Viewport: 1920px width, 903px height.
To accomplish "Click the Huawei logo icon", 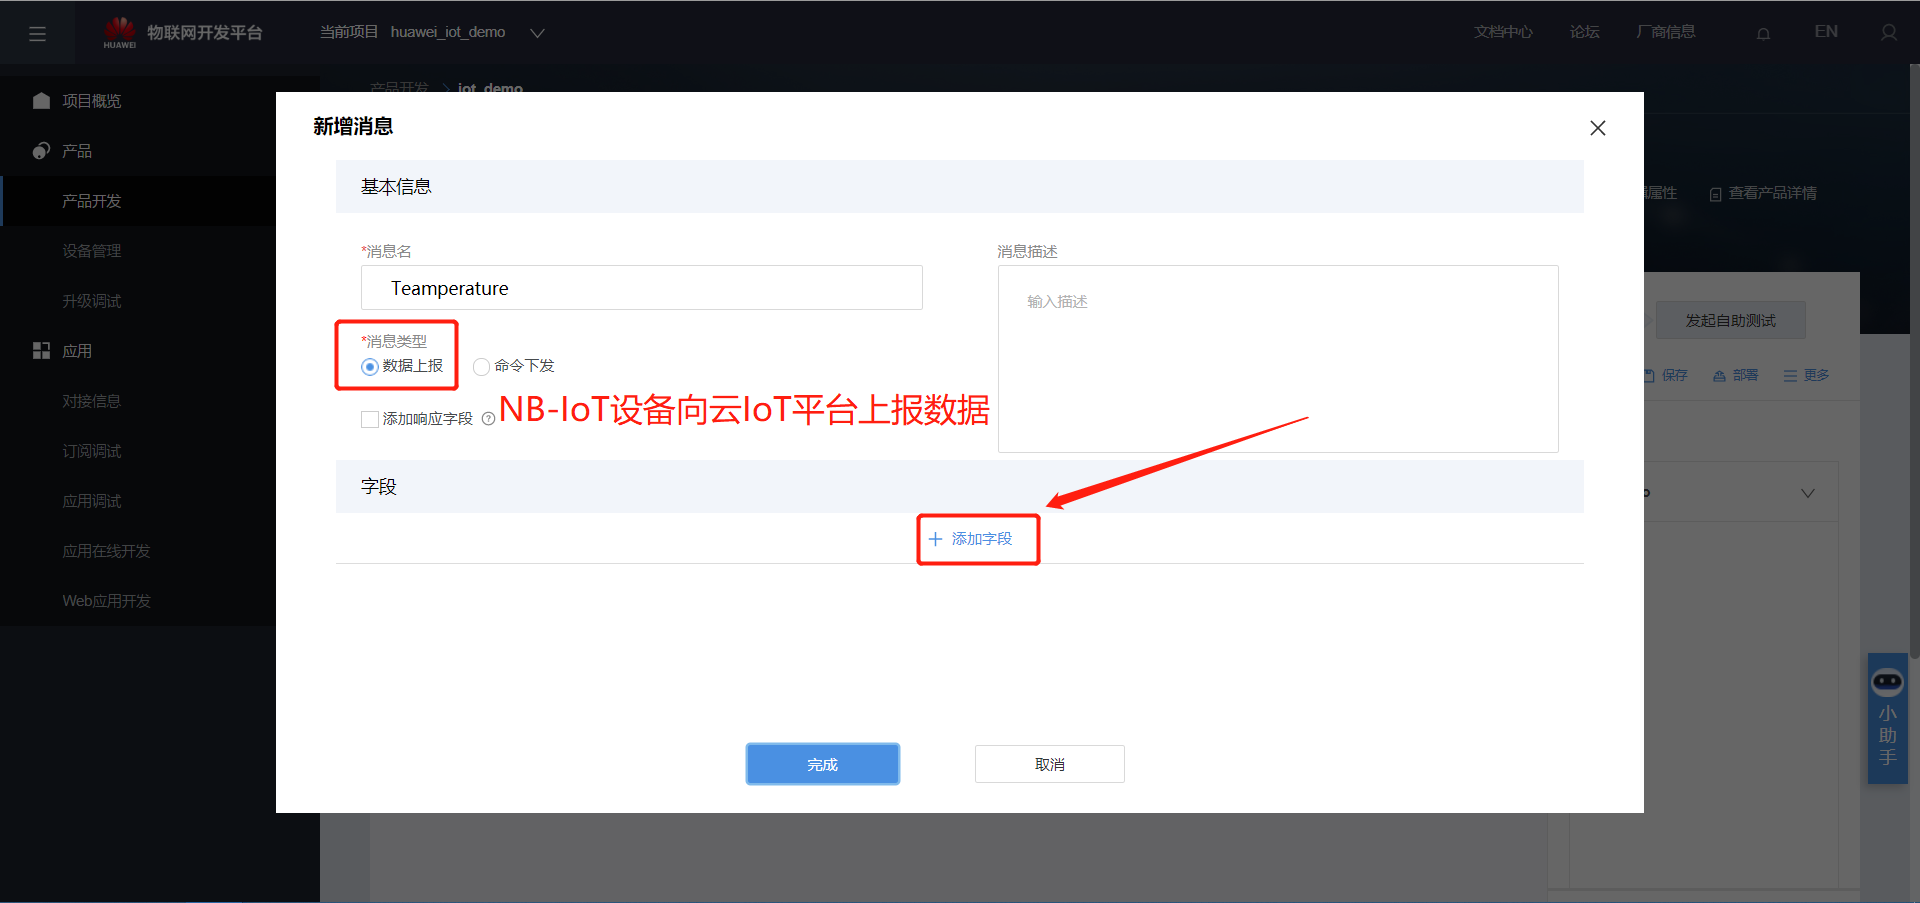I will [x=120, y=32].
